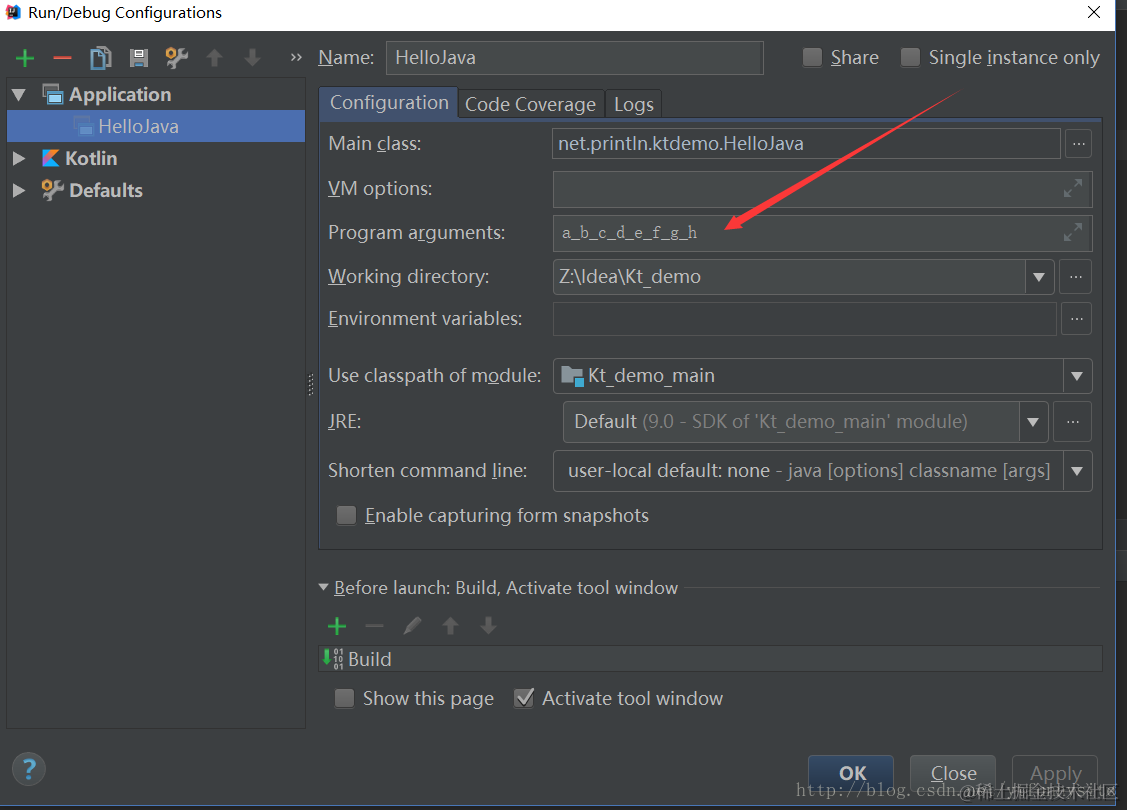The image size is (1127, 810).
Task: Click the Defaults wrench icon in the tree
Action: 52,190
